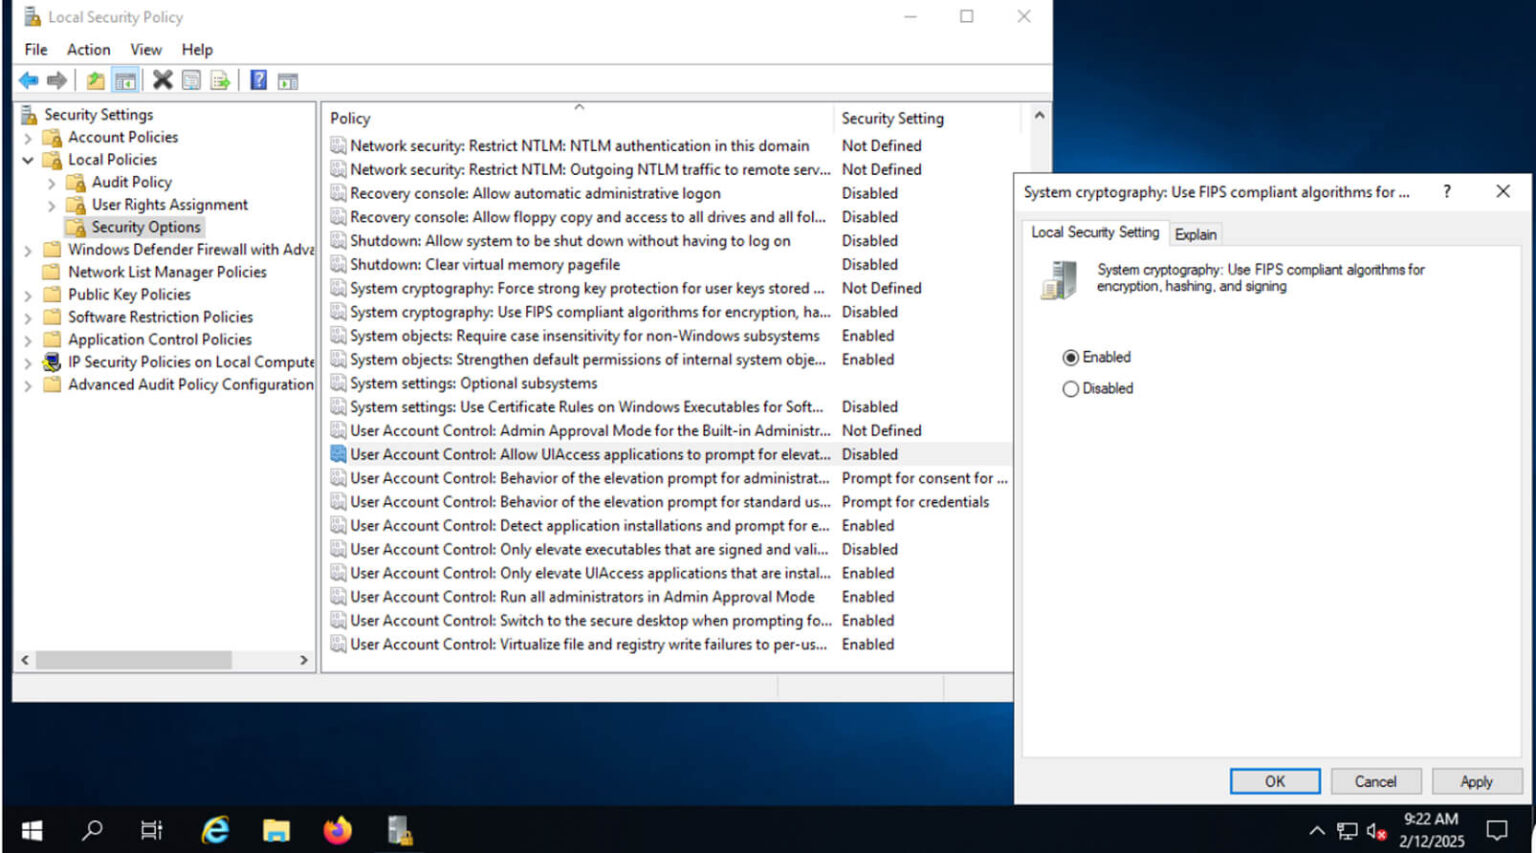Screen dimensions: 1536x853
Task: Open Firefox from the taskbar
Action: pyautogui.click(x=337, y=830)
